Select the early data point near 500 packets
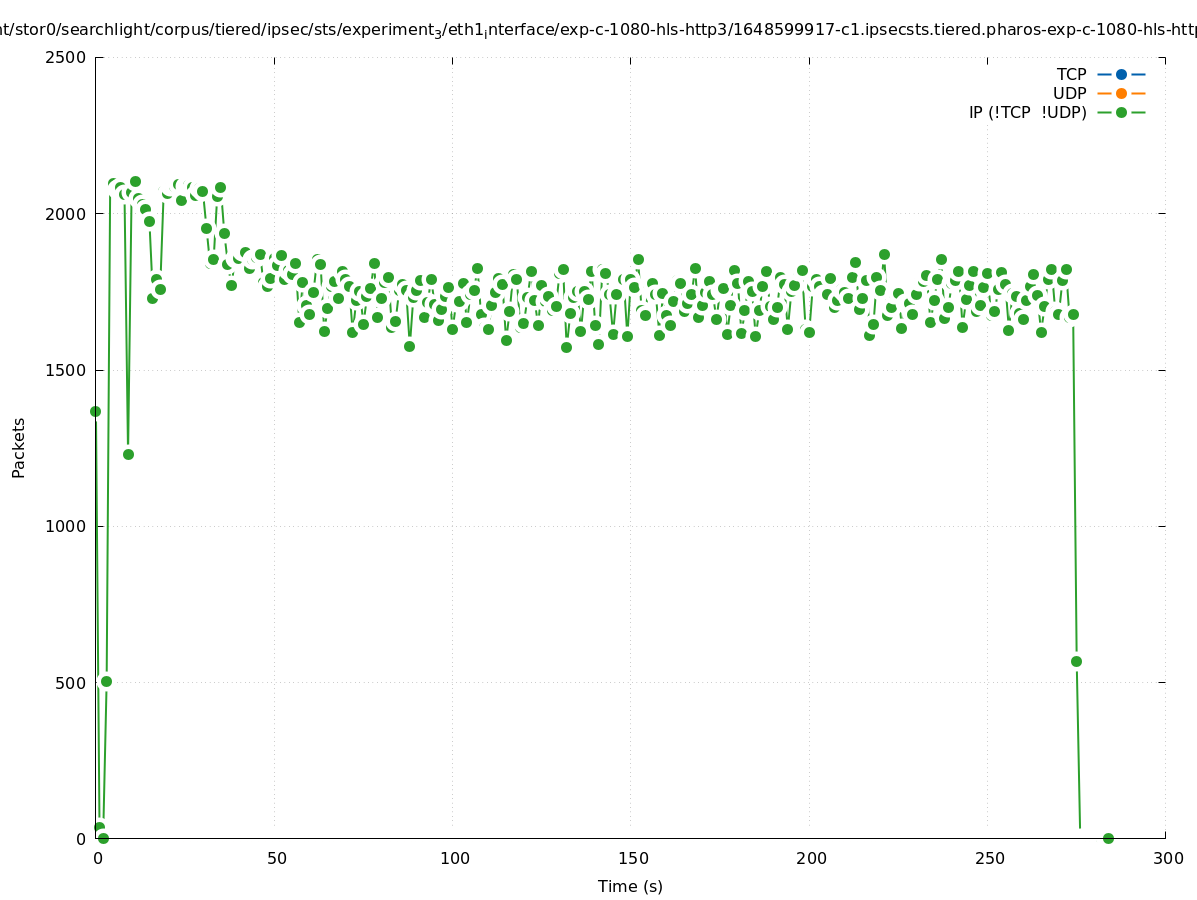Screen dimensions: 1197x900 (x=106, y=681)
